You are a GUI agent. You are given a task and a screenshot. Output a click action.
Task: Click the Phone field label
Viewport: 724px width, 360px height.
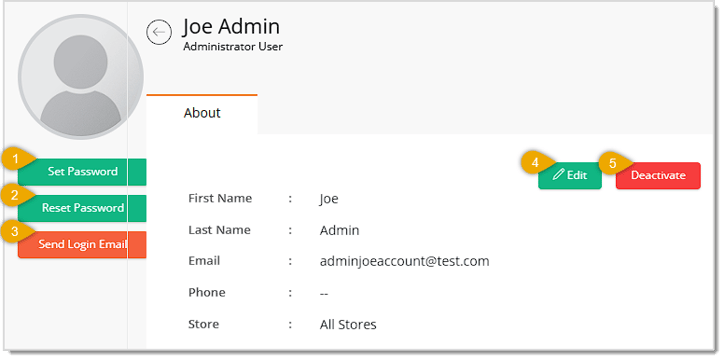click(x=206, y=293)
